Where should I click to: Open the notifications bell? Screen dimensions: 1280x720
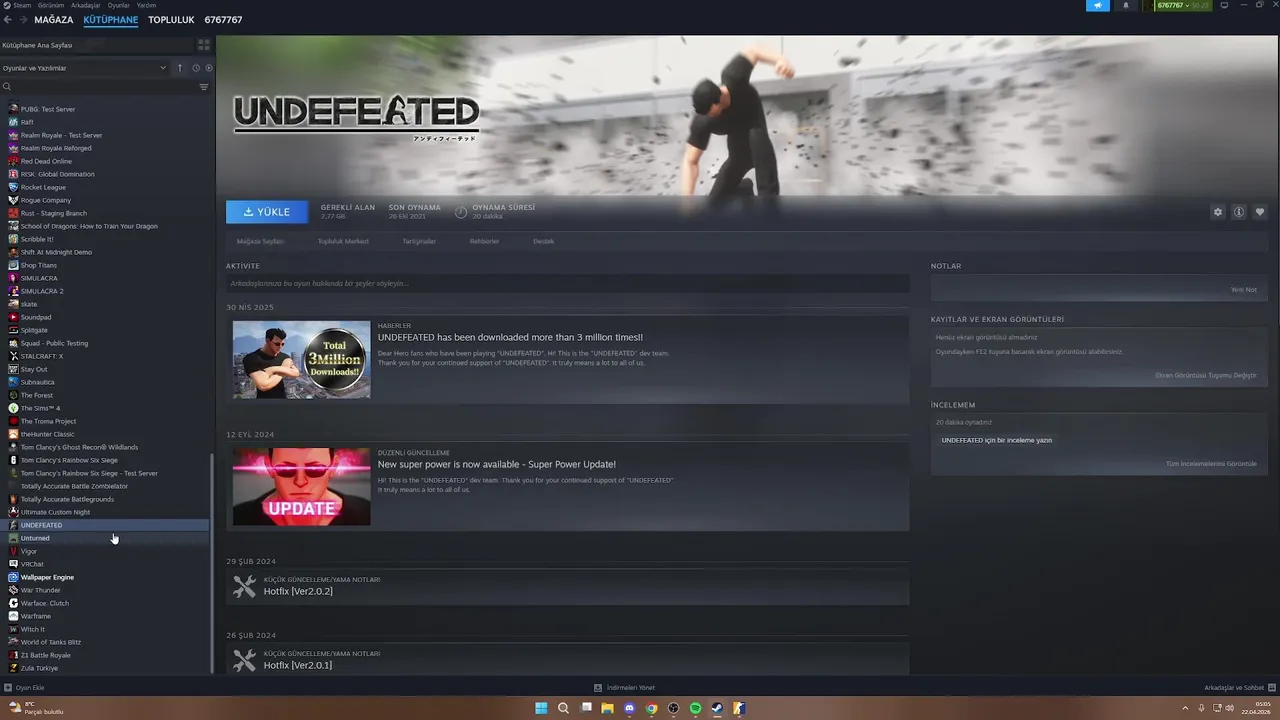(x=1125, y=5)
